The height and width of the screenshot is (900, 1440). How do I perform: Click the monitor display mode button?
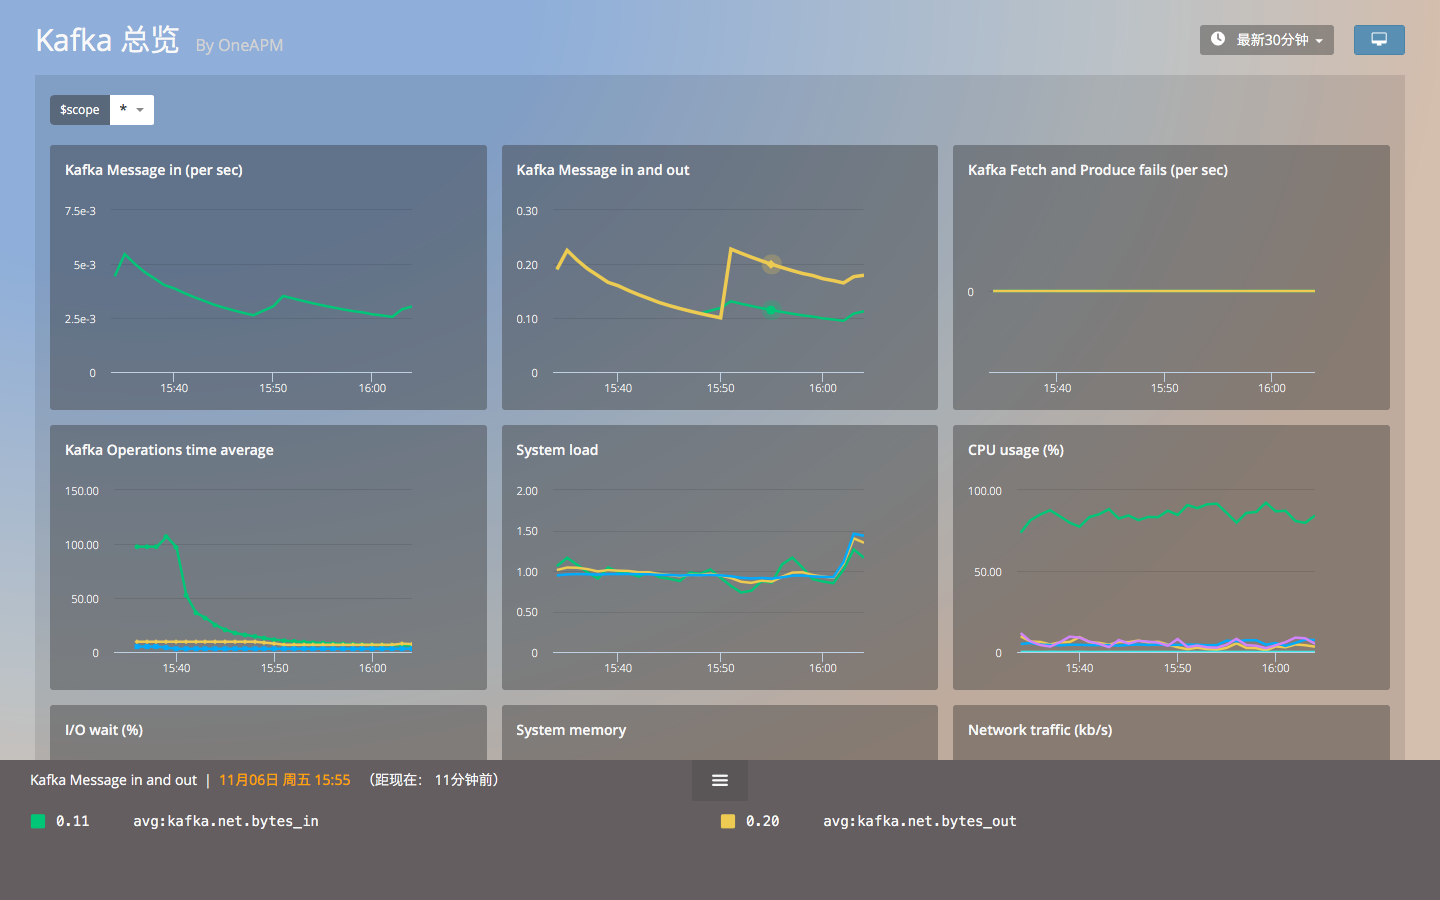1379,40
